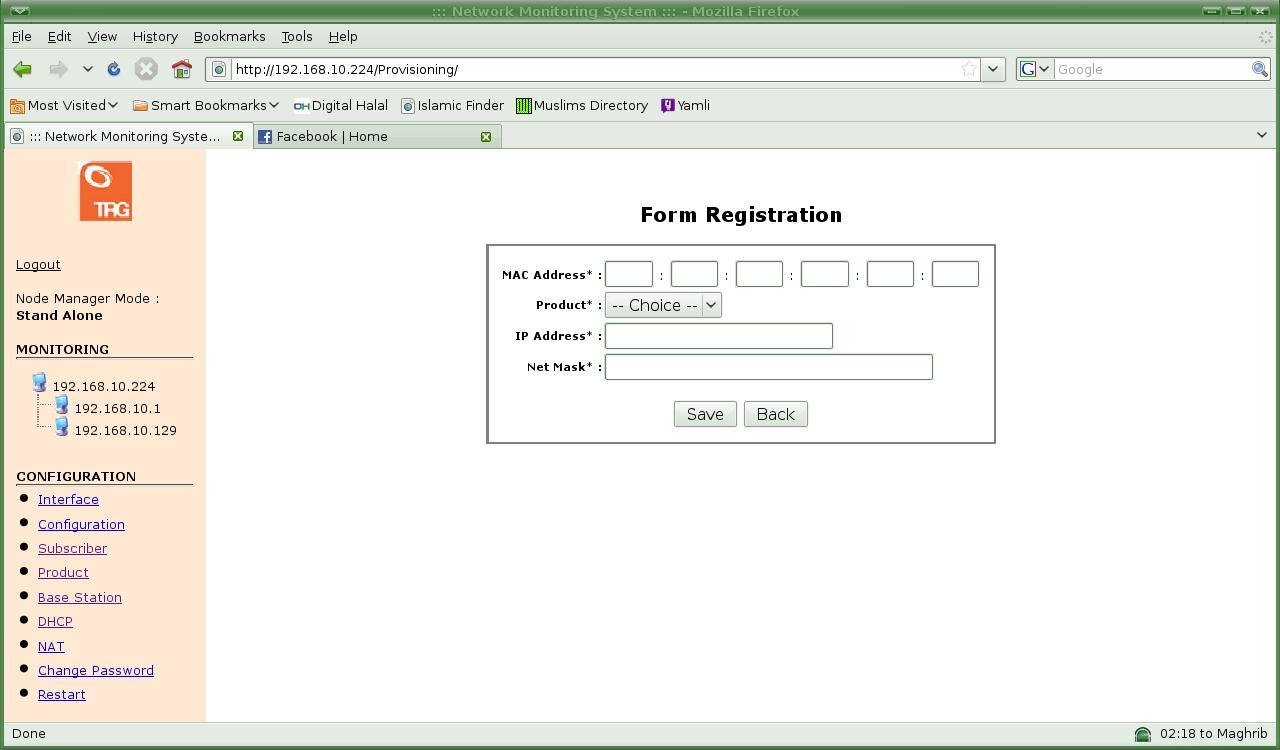Click the address bar URL field
Image resolution: width=1280 pixels, height=750 pixels.
595,69
